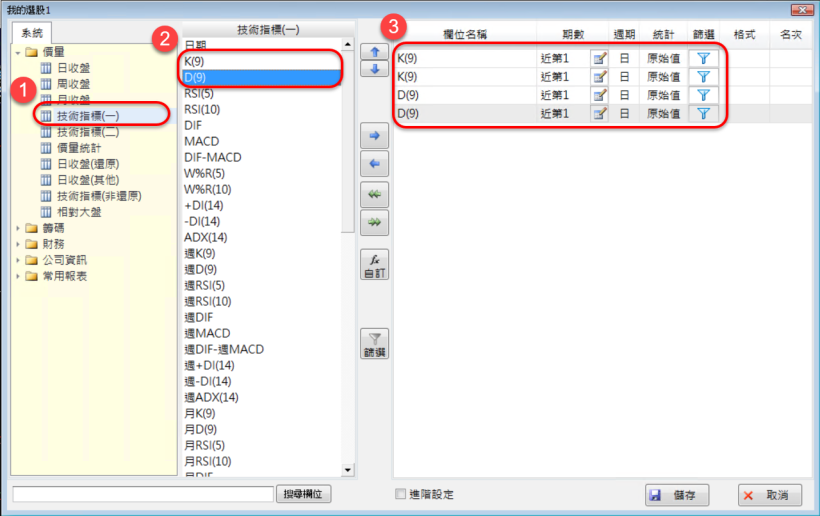820x516 pixels.
Task: Click the move-up arrow button
Action: (374, 51)
